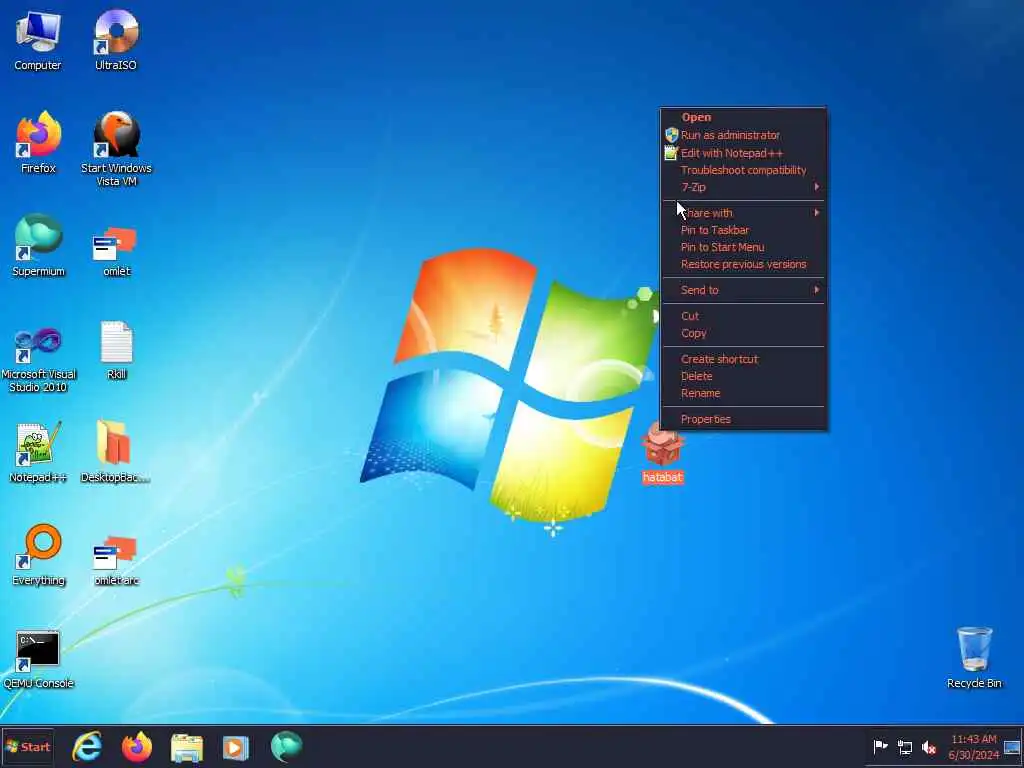The image size is (1024, 768).
Task: Choose Rename in the context menu
Action: point(744,393)
